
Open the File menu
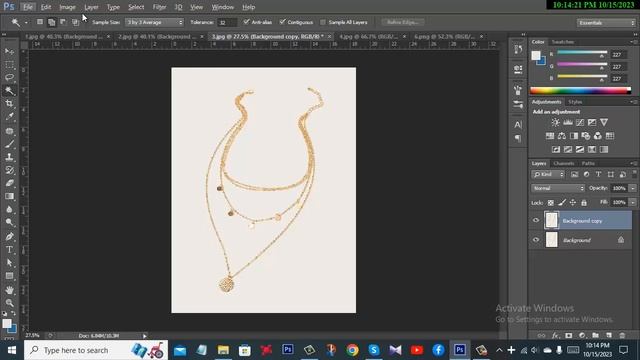click(x=28, y=7)
